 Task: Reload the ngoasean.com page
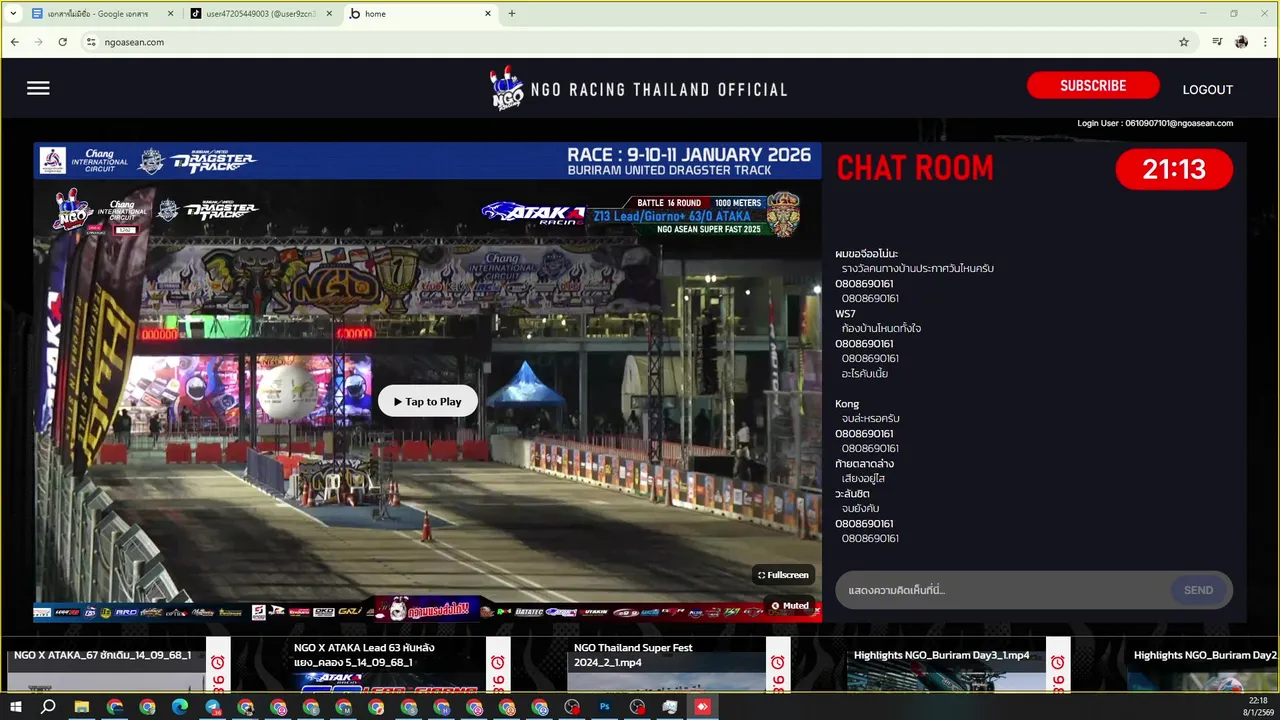click(62, 42)
